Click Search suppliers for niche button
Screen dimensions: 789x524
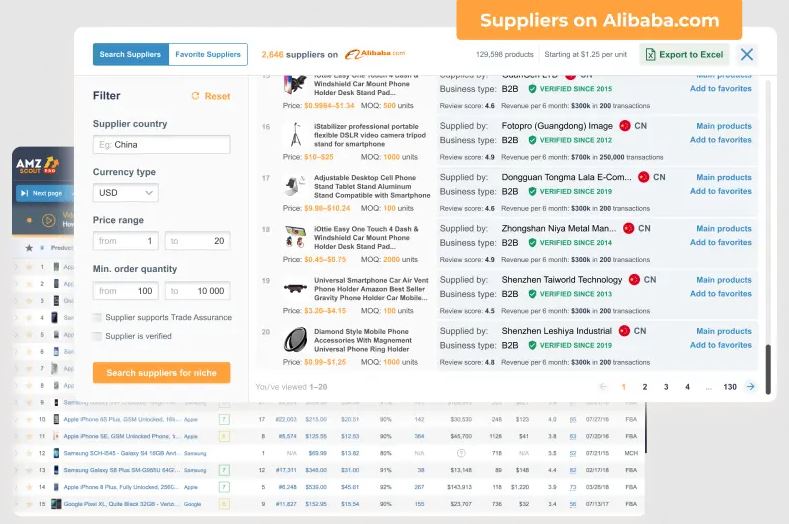(162, 372)
